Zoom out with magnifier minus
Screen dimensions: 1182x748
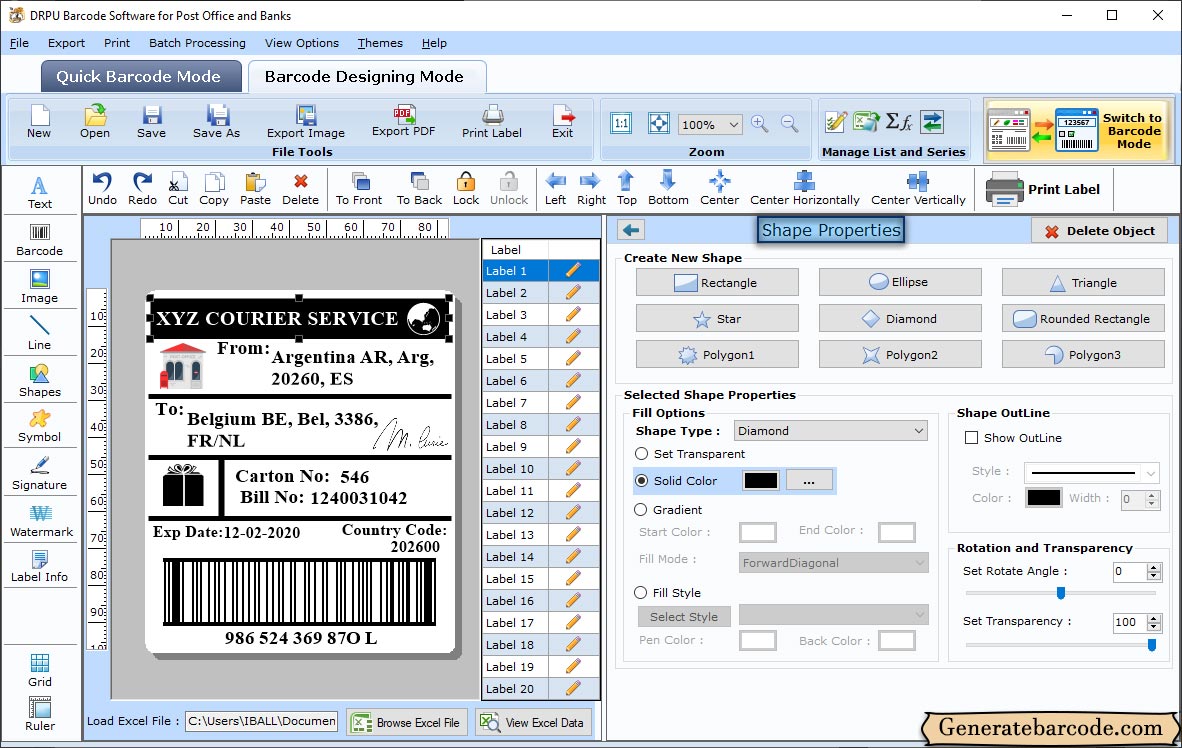pyautogui.click(x=789, y=124)
